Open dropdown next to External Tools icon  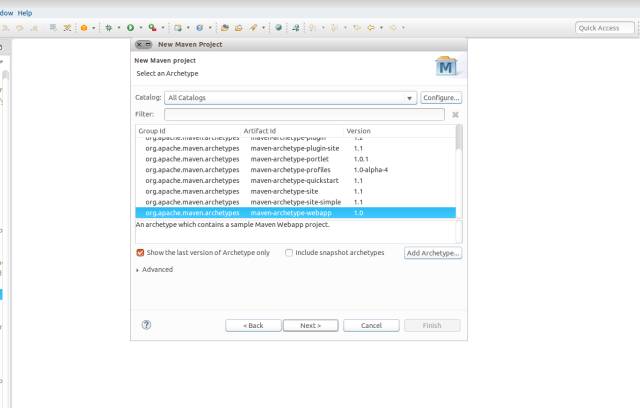[x=163, y=28]
